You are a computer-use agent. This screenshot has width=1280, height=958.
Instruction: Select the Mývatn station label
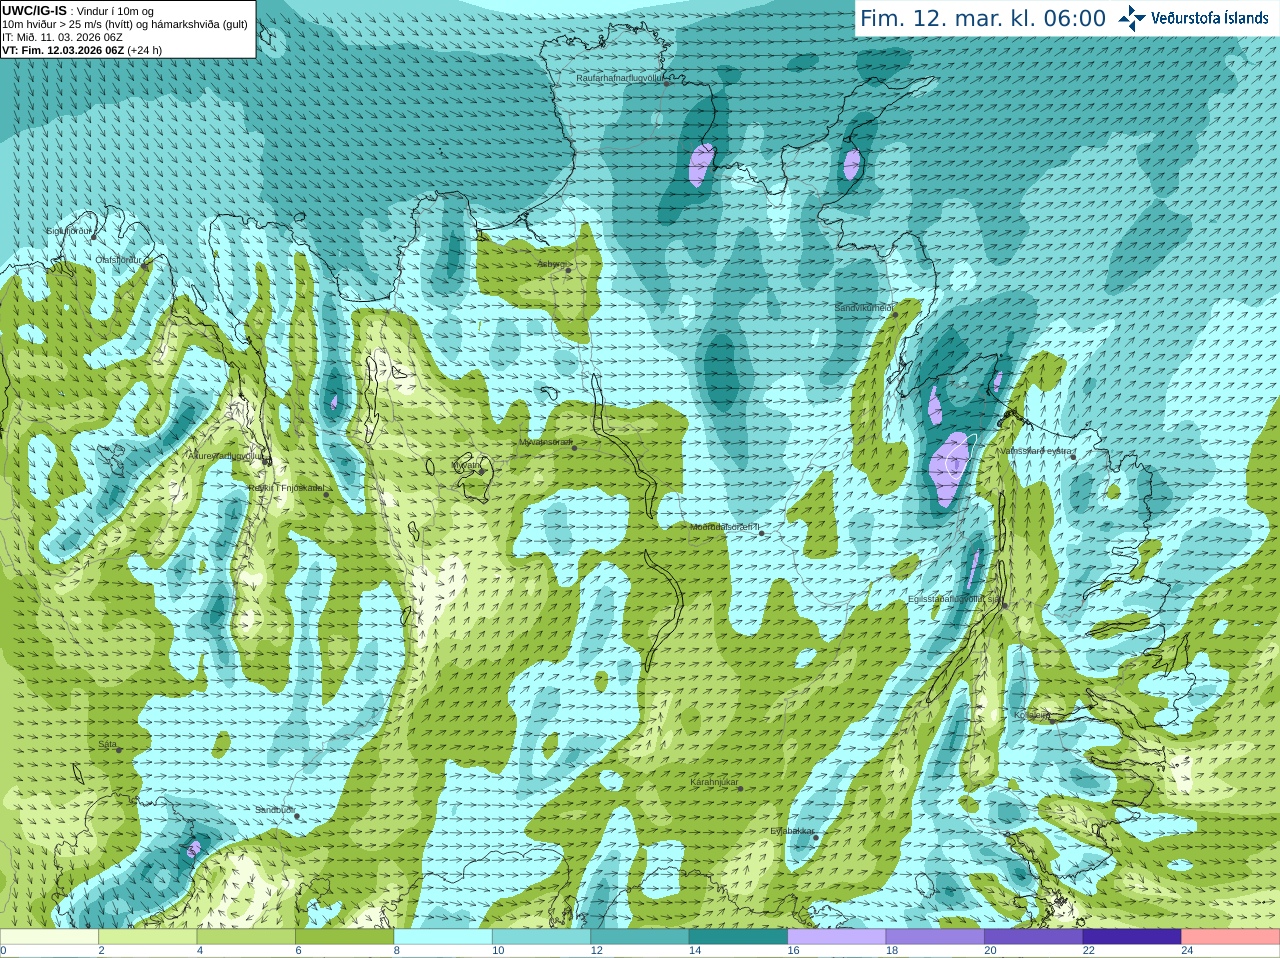point(466,465)
